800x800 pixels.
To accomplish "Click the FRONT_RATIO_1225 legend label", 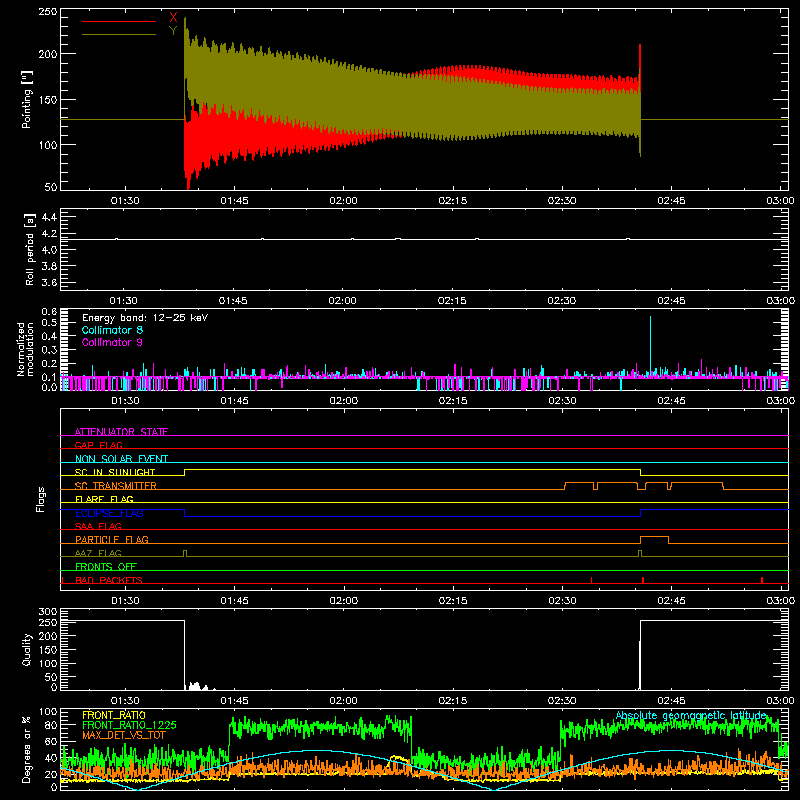I will point(129,725).
